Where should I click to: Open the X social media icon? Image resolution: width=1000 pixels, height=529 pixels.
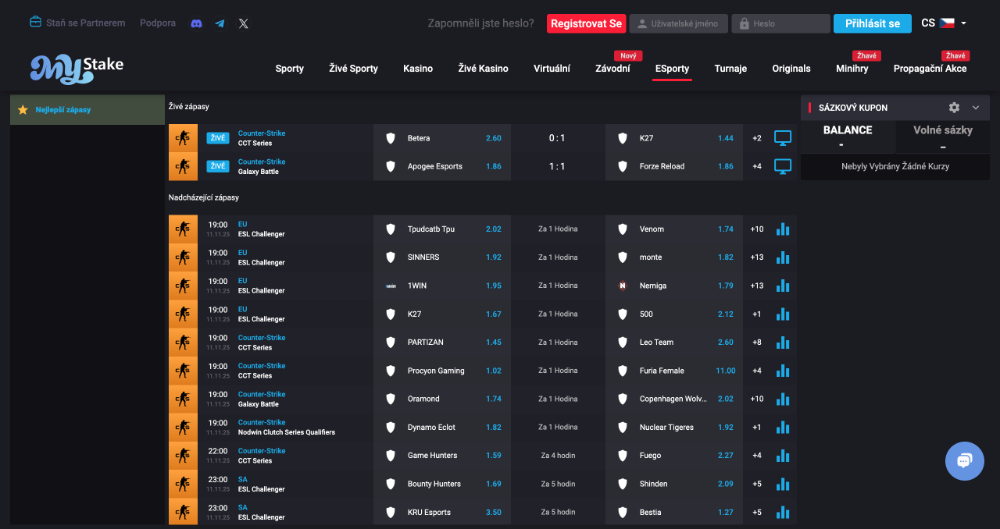click(x=243, y=23)
